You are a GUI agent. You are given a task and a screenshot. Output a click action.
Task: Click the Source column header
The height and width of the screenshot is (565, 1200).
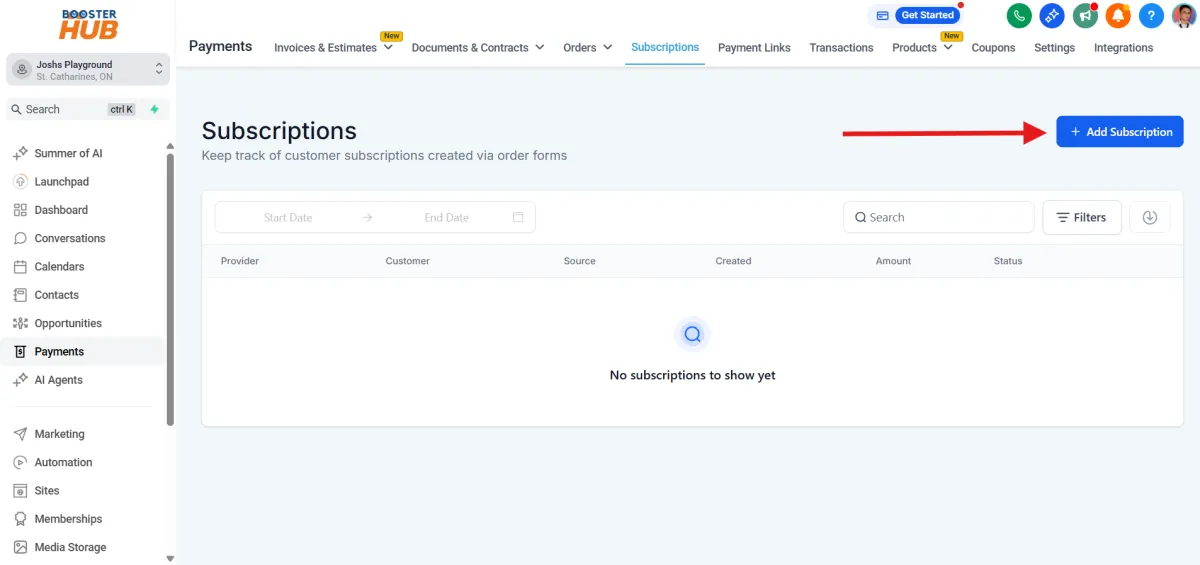point(580,261)
